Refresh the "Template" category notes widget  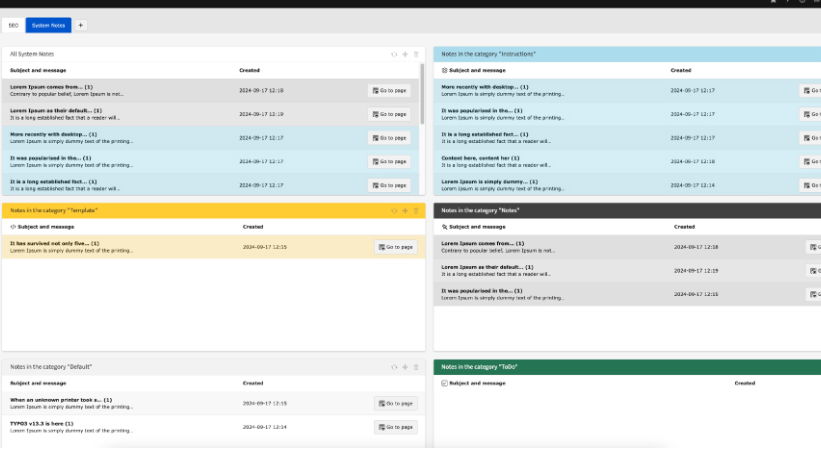tap(394, 211)
